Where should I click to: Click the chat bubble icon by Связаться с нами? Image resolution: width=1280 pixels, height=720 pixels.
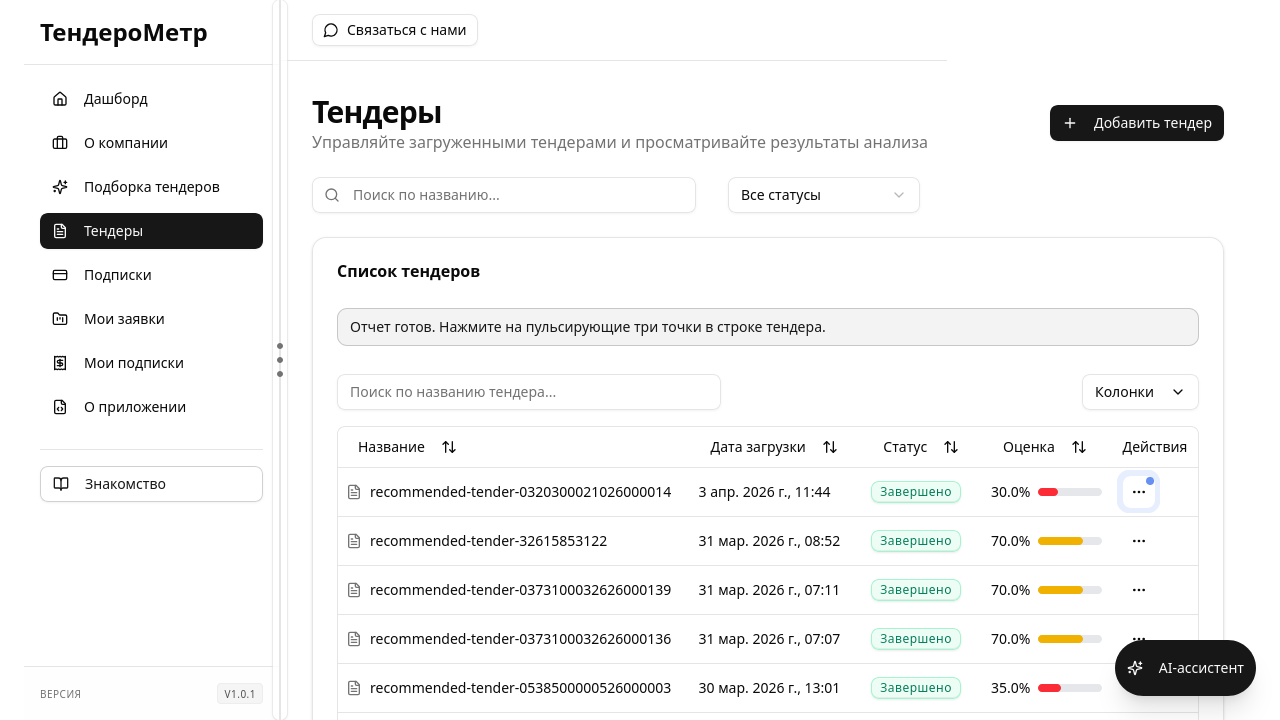pos(331,30)
